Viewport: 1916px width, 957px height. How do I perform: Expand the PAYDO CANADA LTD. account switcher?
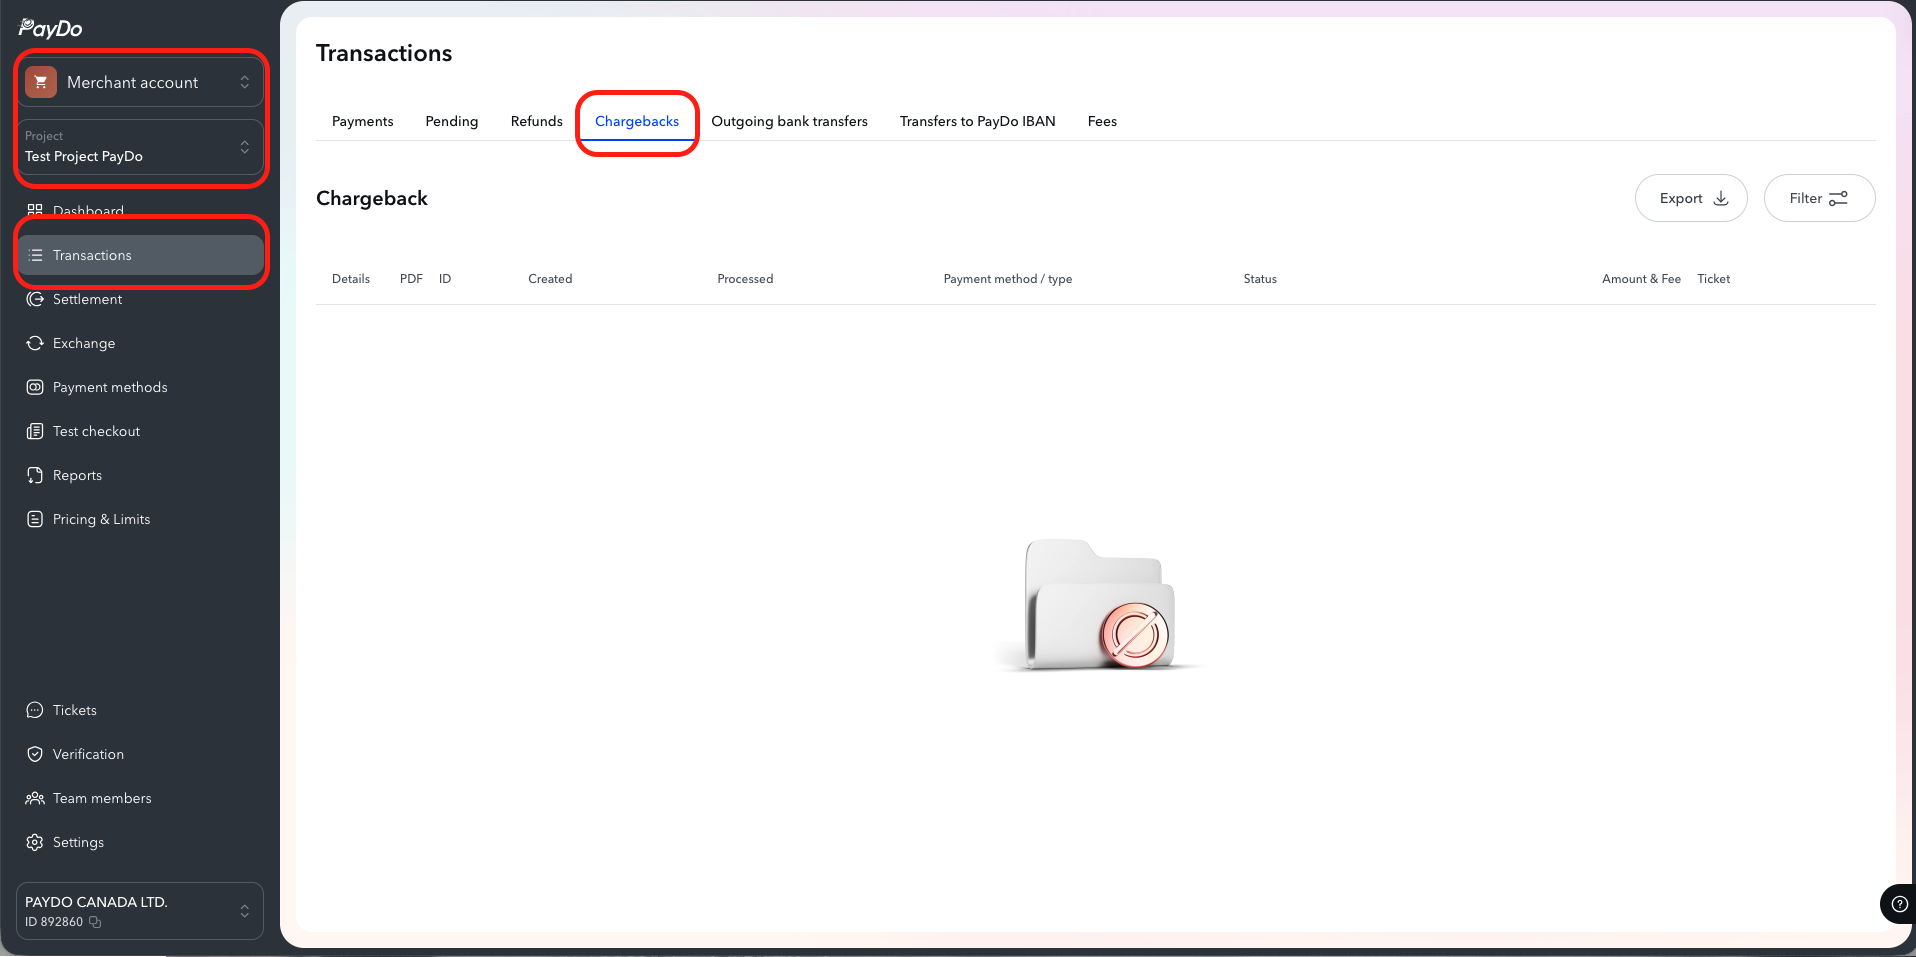pyautogui.click(x=140, y=911)
